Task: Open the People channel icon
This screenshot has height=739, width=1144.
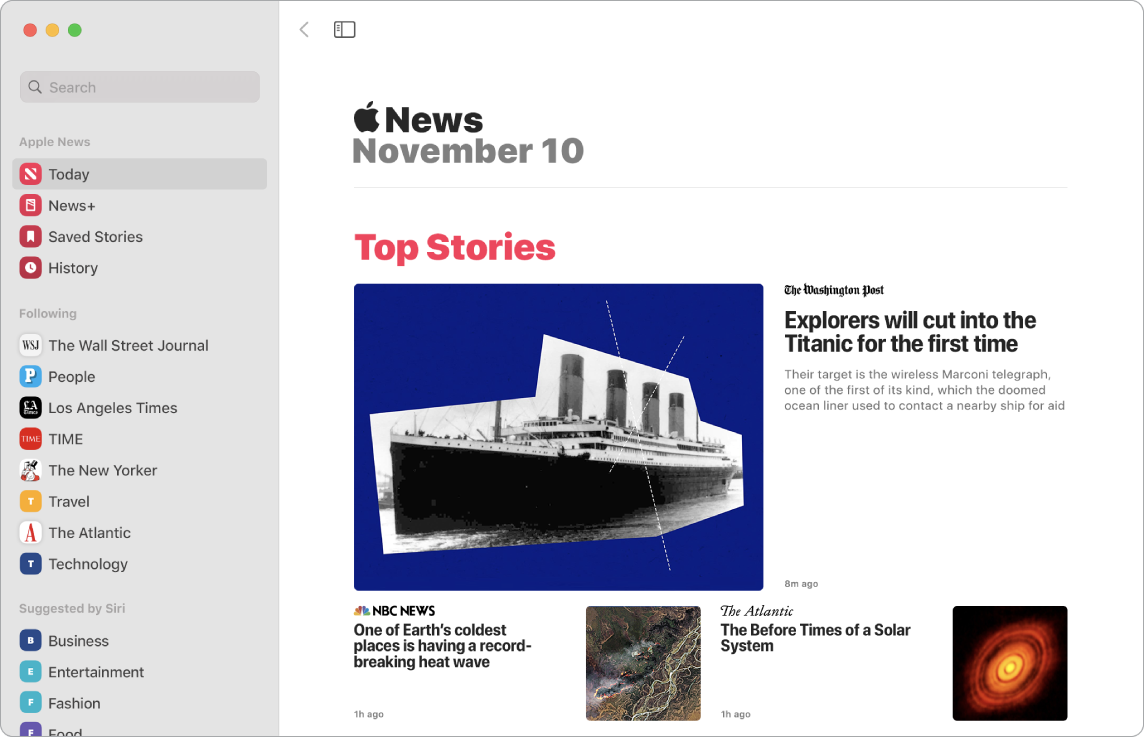Action: 29,376
